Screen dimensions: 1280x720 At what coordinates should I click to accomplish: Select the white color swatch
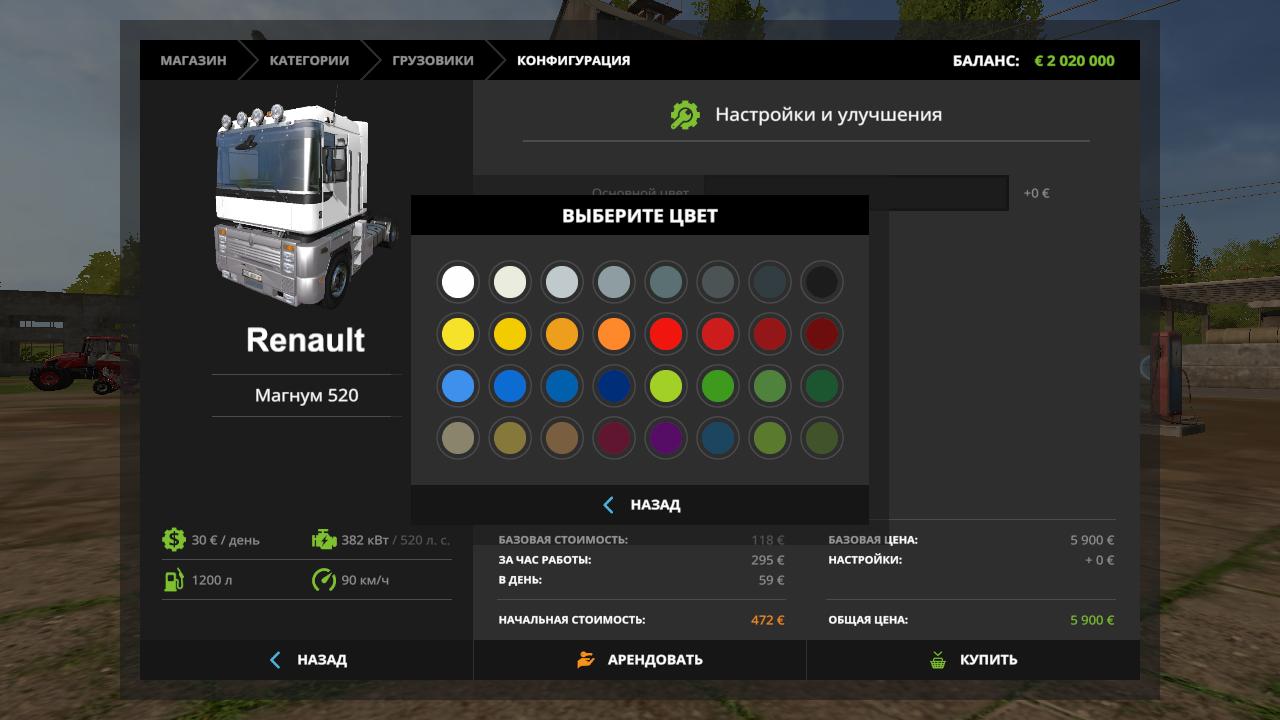(458, 282)
